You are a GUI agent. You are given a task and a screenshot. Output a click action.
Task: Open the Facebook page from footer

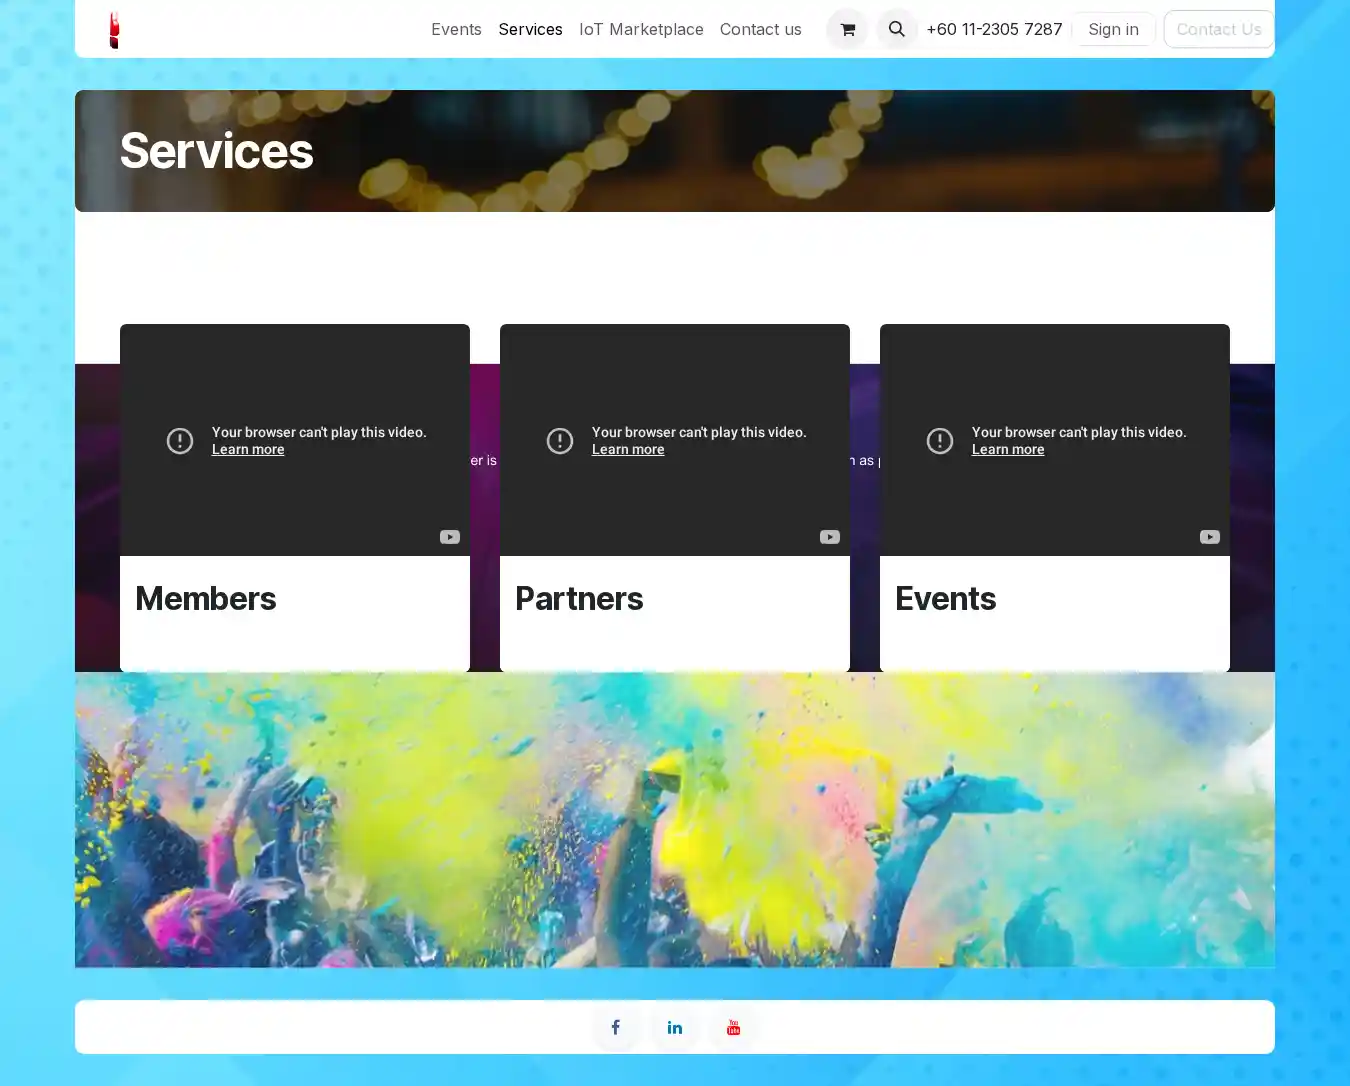615,1027
